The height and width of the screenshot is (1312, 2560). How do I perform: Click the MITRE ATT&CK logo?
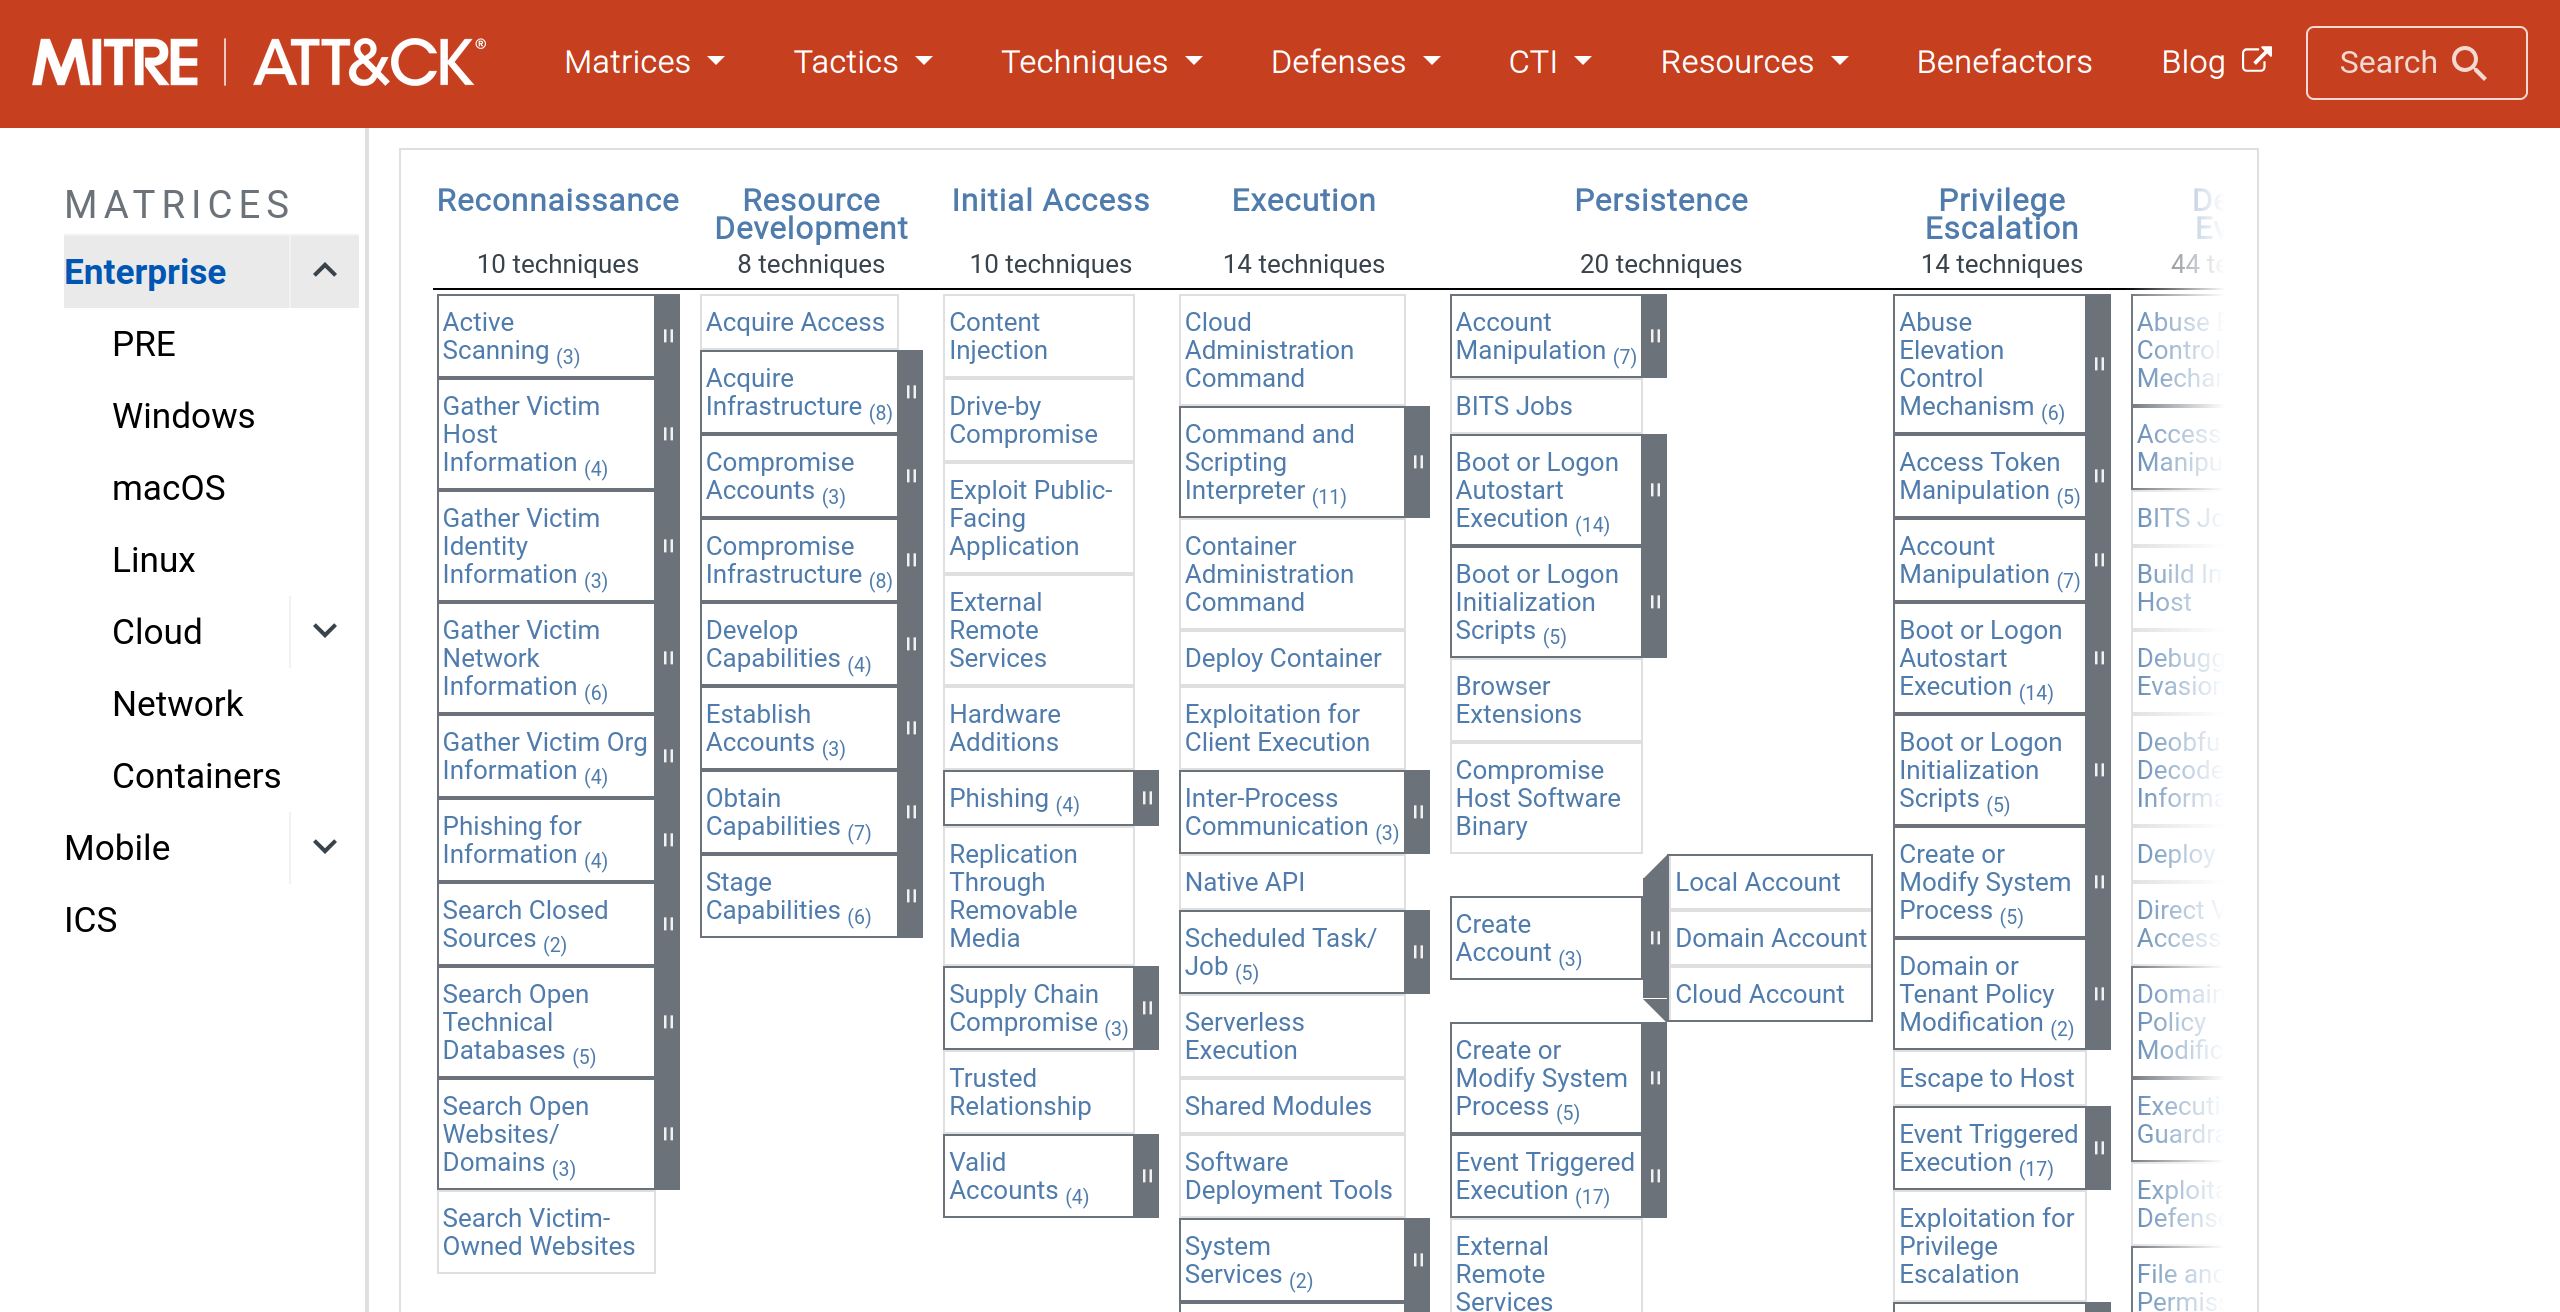(x=259, y=63)
